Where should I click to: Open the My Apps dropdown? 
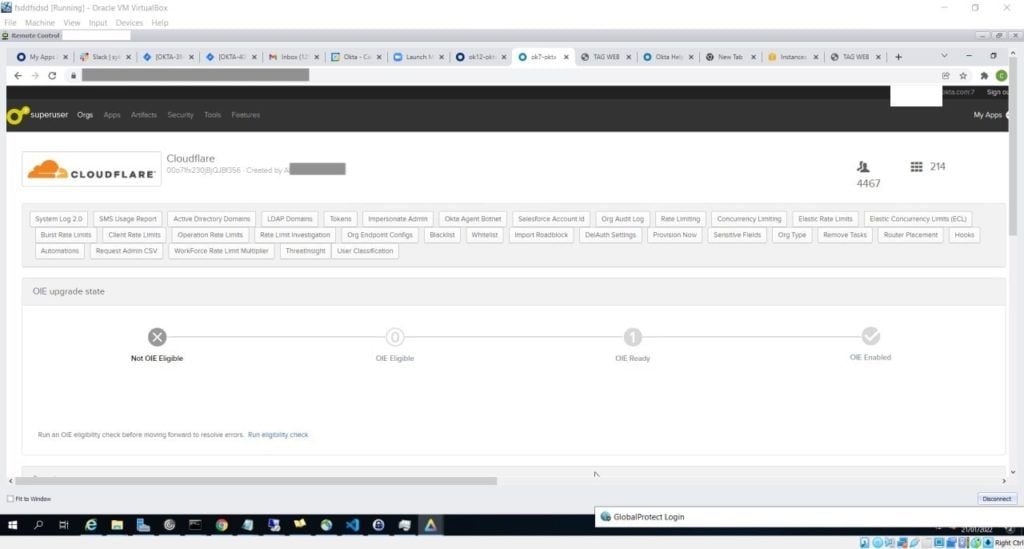pyautogui.click(x=989, y=115)
